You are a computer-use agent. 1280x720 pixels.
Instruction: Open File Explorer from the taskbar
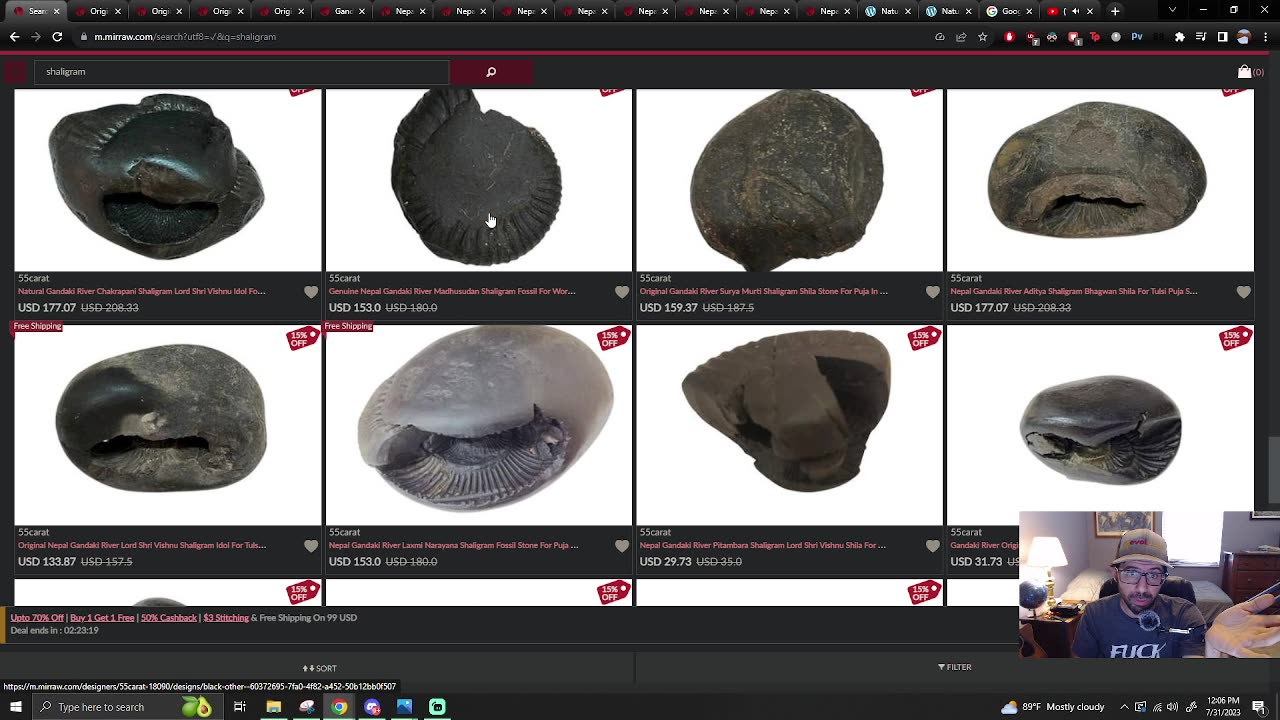pos(273,707)
